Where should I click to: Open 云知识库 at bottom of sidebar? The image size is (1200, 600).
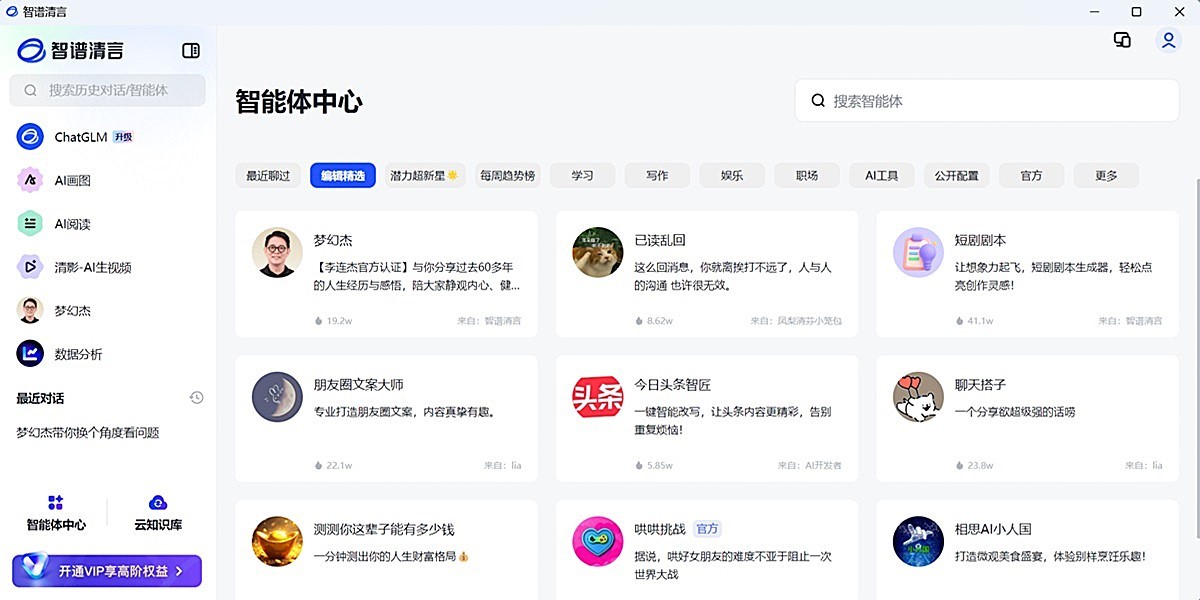[x=157, y=510]
